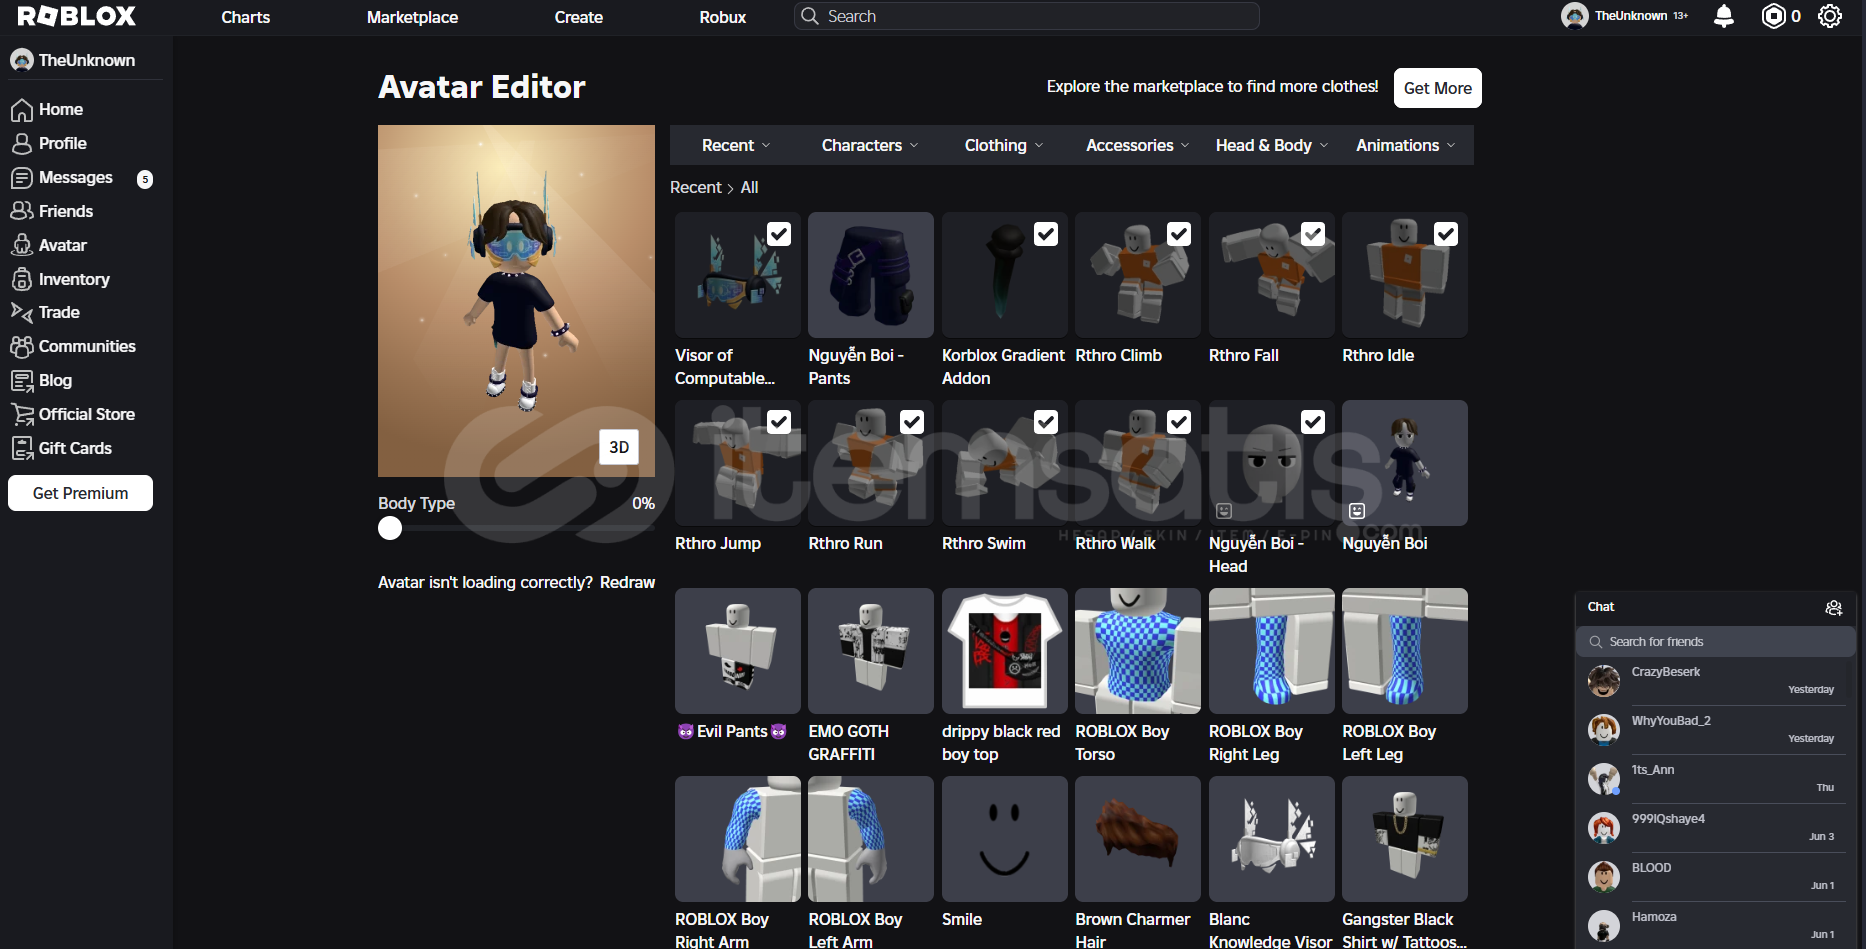This screenshot has height=949, width=1866.
Task: Open the settings gear
Action: tap(1830, 16)
